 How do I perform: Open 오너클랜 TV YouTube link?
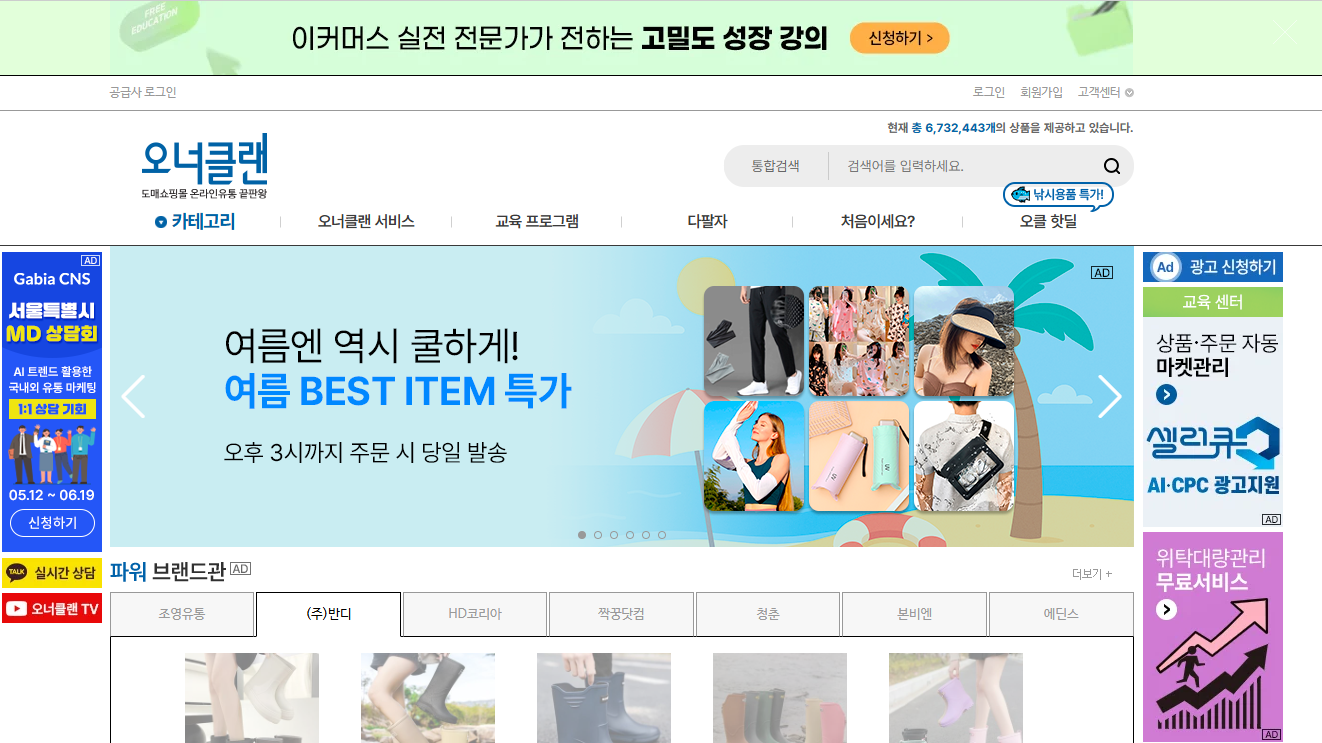(52, 608)
